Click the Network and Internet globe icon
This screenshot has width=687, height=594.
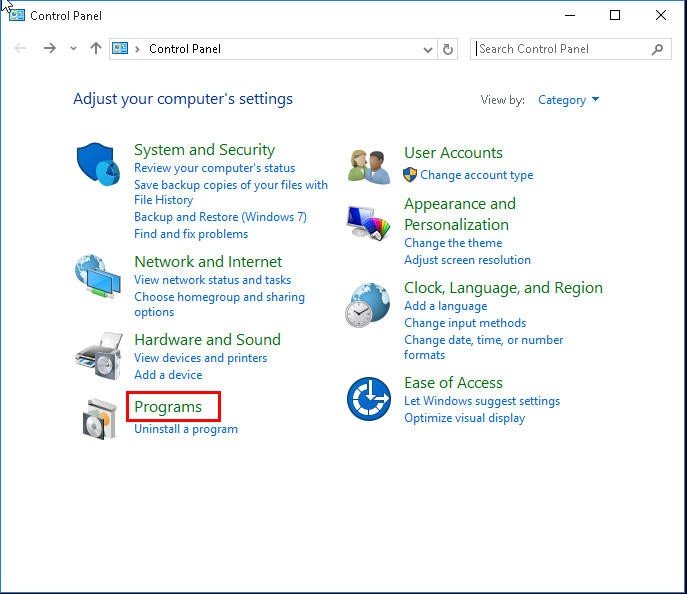[x=98, y=276]
